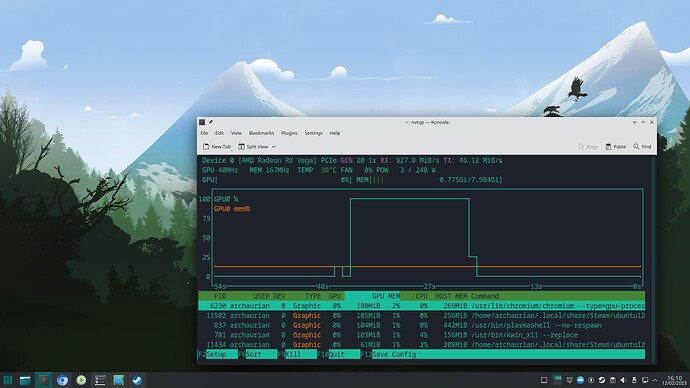
Task: Open the volume control in the tray
Action: pyautogui.click(x=623, y=380)
